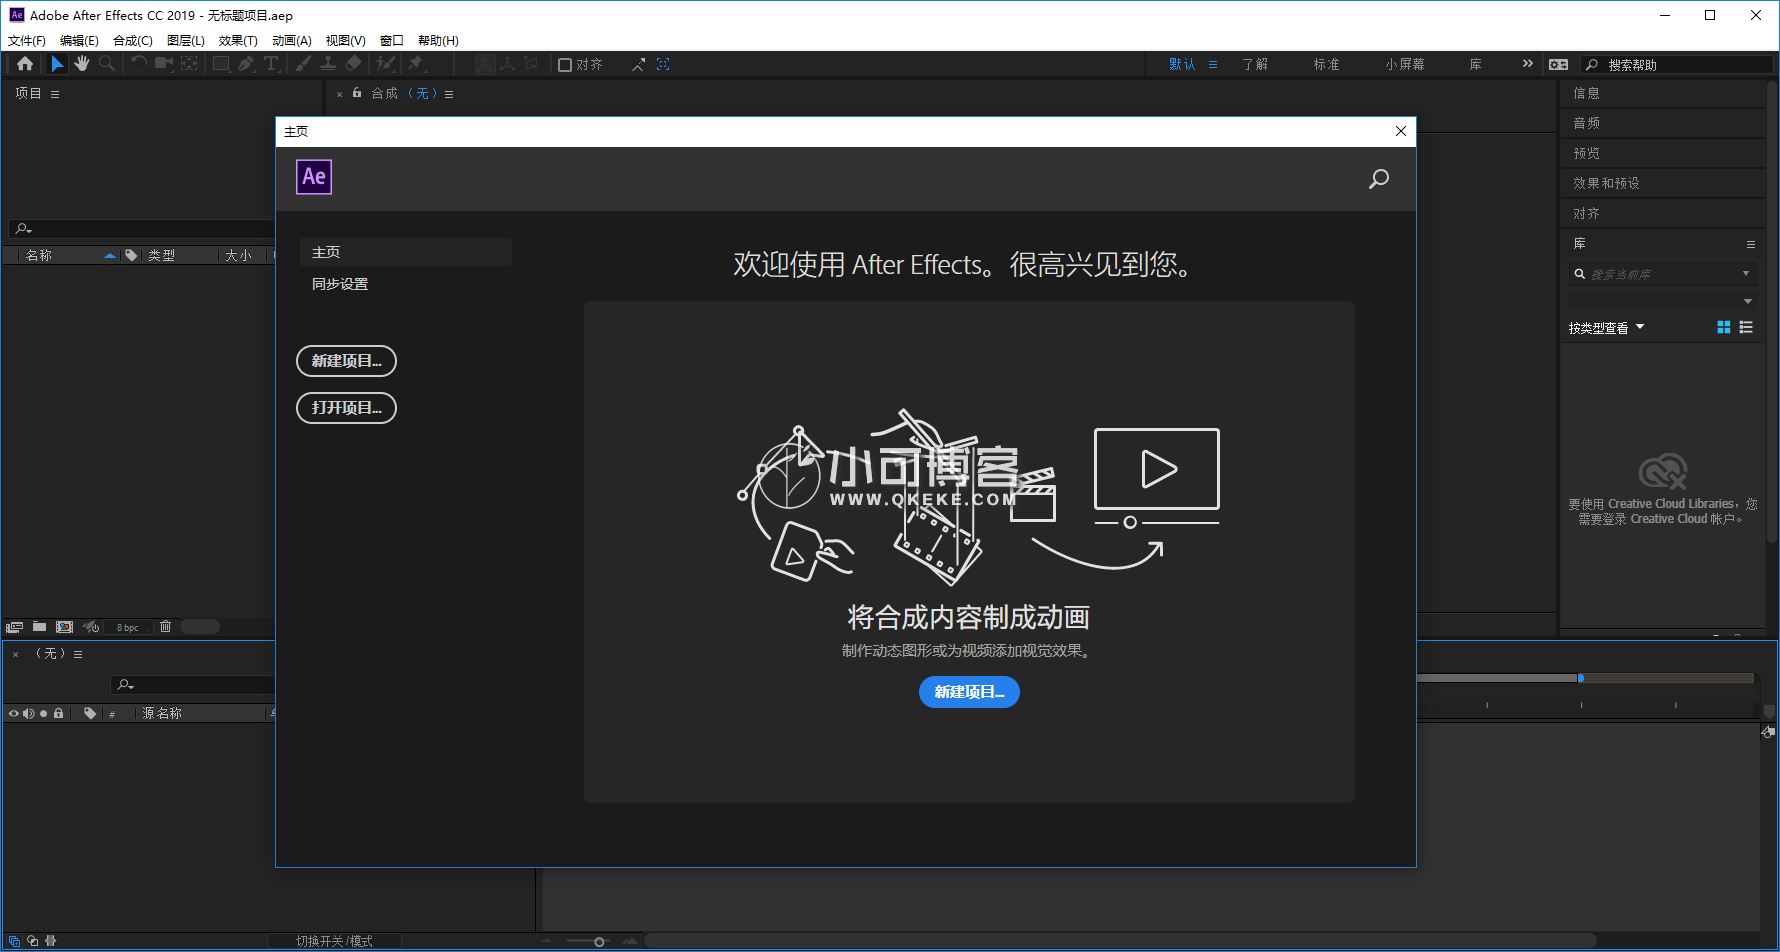Toggle the eye video column in timeline

tap(13, 713)
